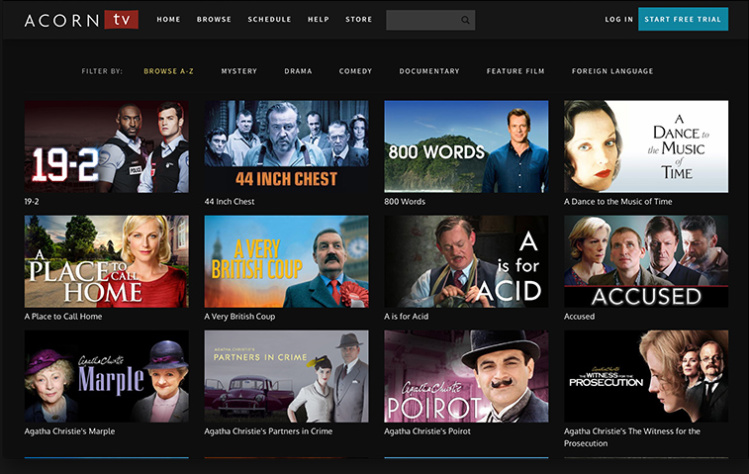Image resolution: width=749 pixels, height=474 pixels.
Task: Open the Schedule page
Action: (269, 20)
